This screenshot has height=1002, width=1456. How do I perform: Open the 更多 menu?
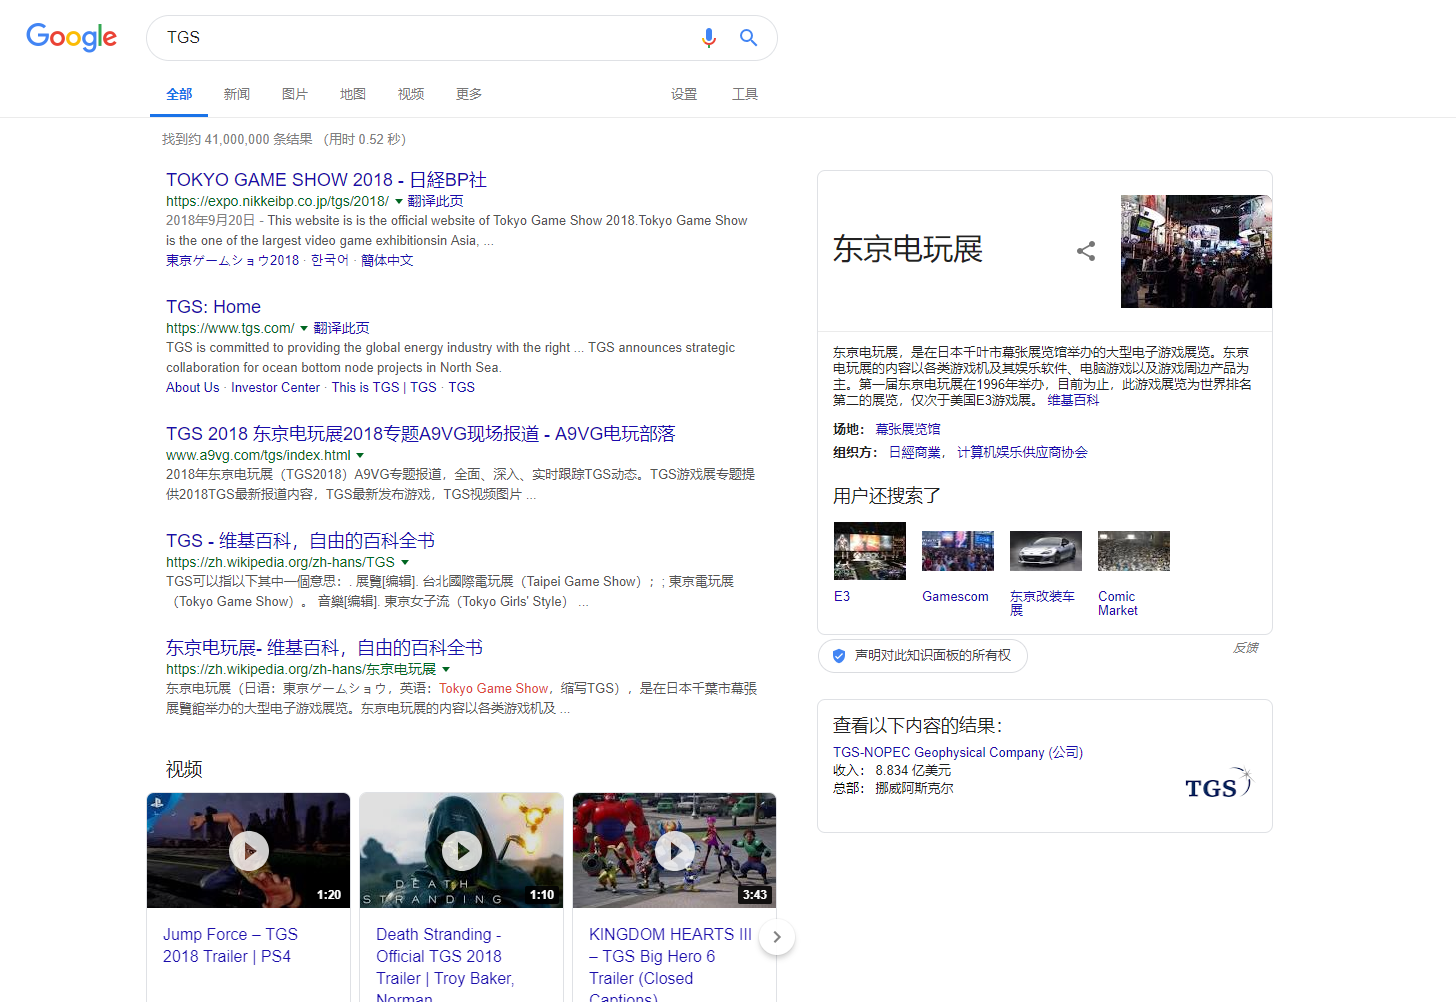469,94
